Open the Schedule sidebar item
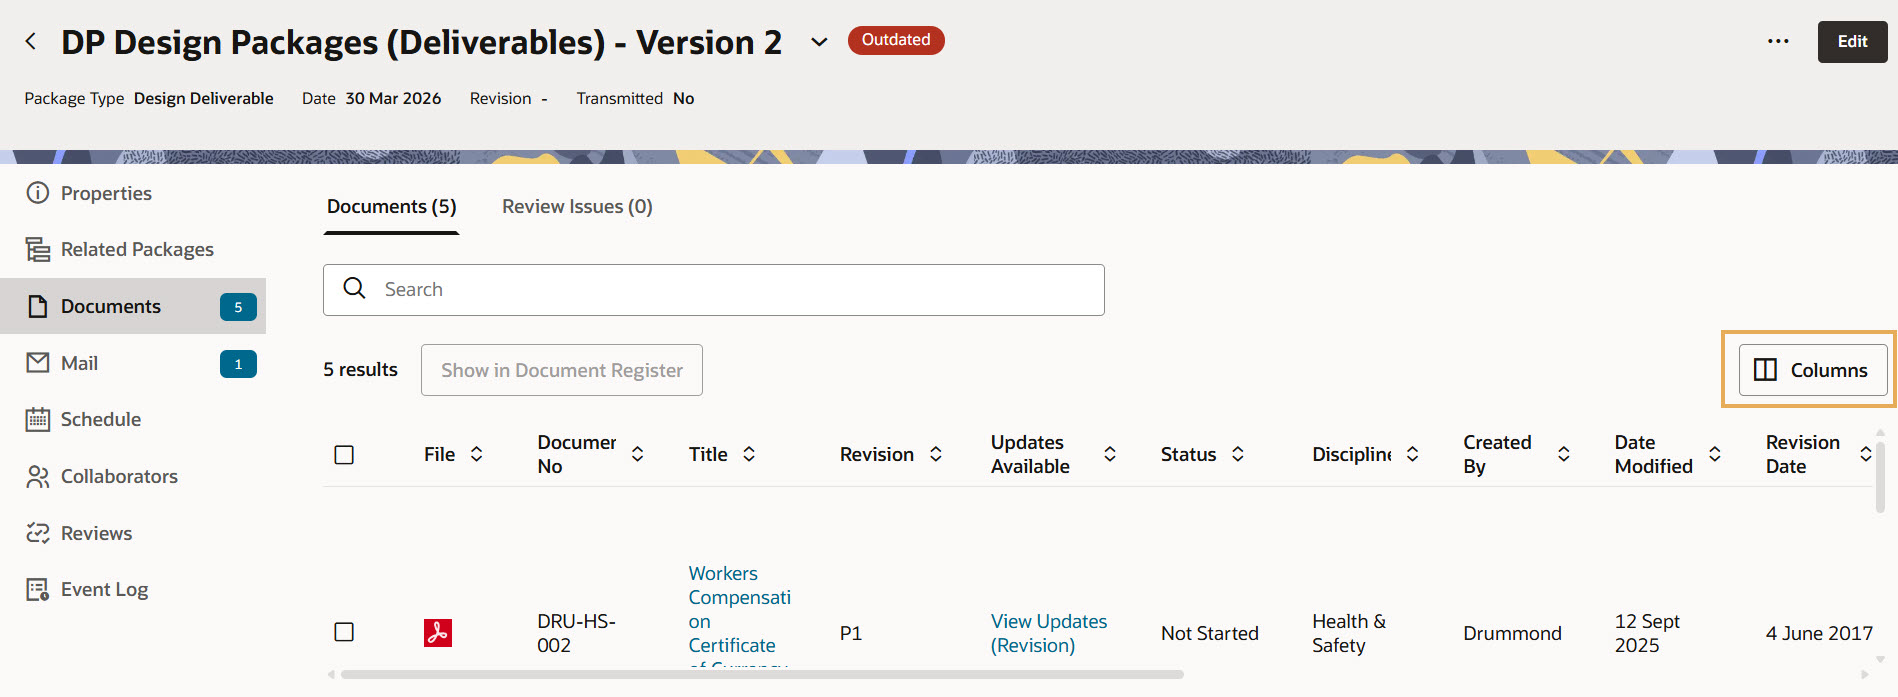 (100, 419)
